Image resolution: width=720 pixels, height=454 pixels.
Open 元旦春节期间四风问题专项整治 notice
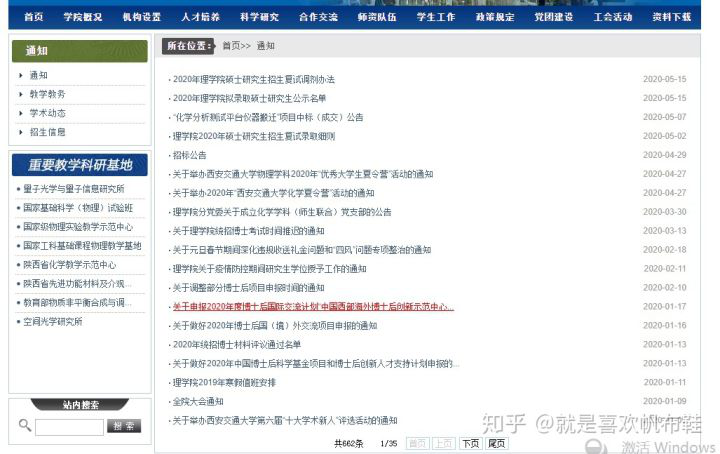tap(302, 250)
